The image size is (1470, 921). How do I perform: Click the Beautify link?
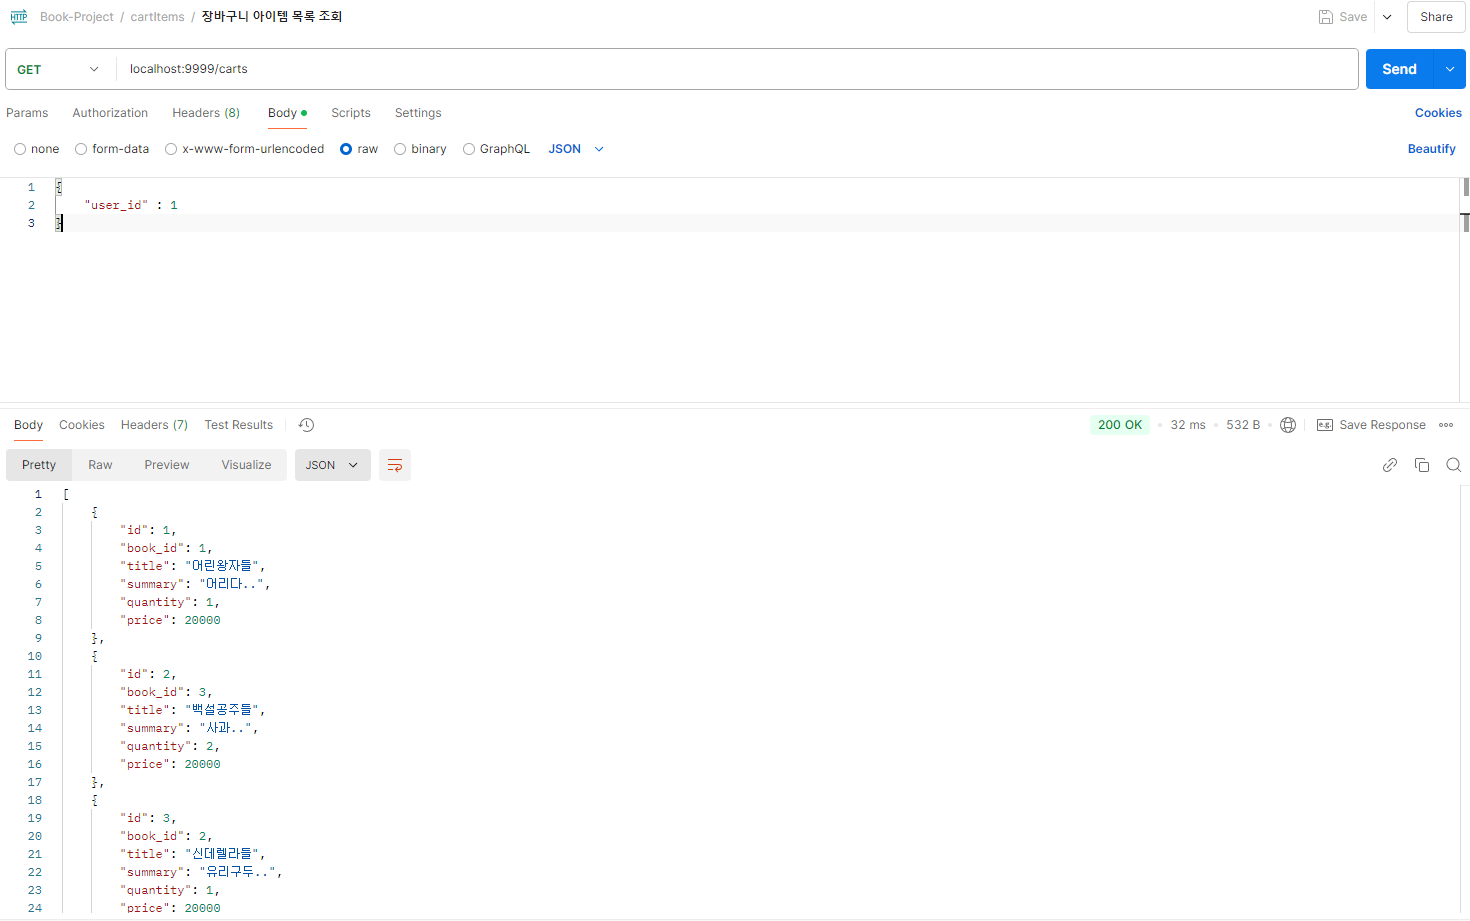1432,149
